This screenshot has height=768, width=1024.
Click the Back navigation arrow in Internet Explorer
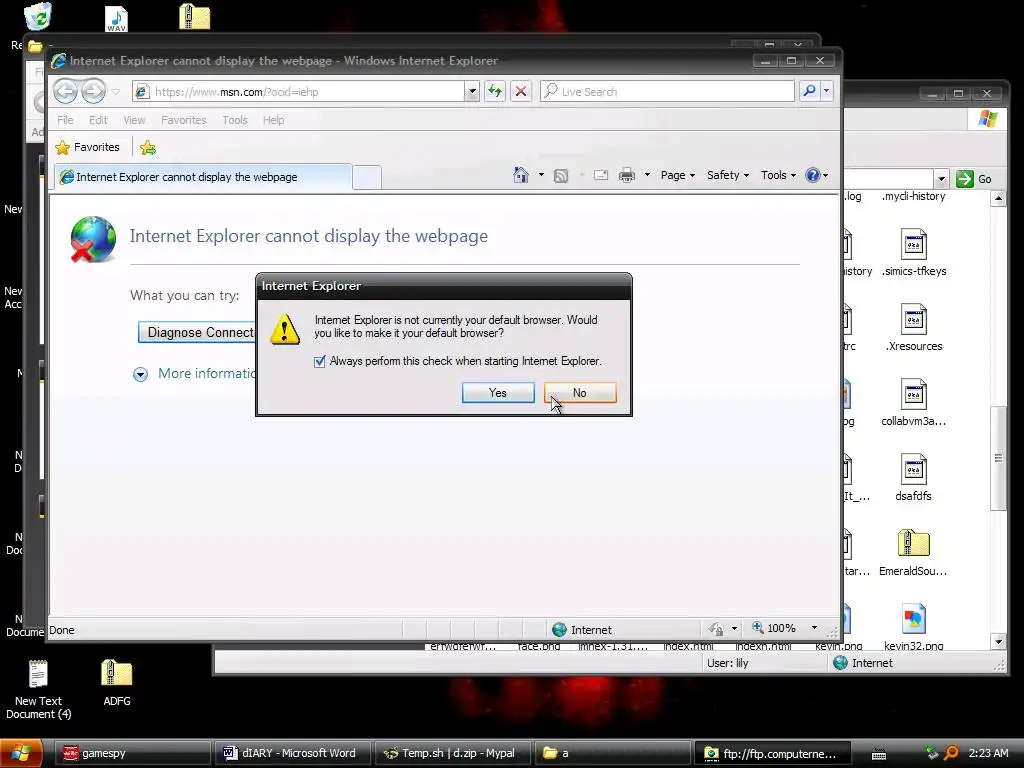[65, 91]
